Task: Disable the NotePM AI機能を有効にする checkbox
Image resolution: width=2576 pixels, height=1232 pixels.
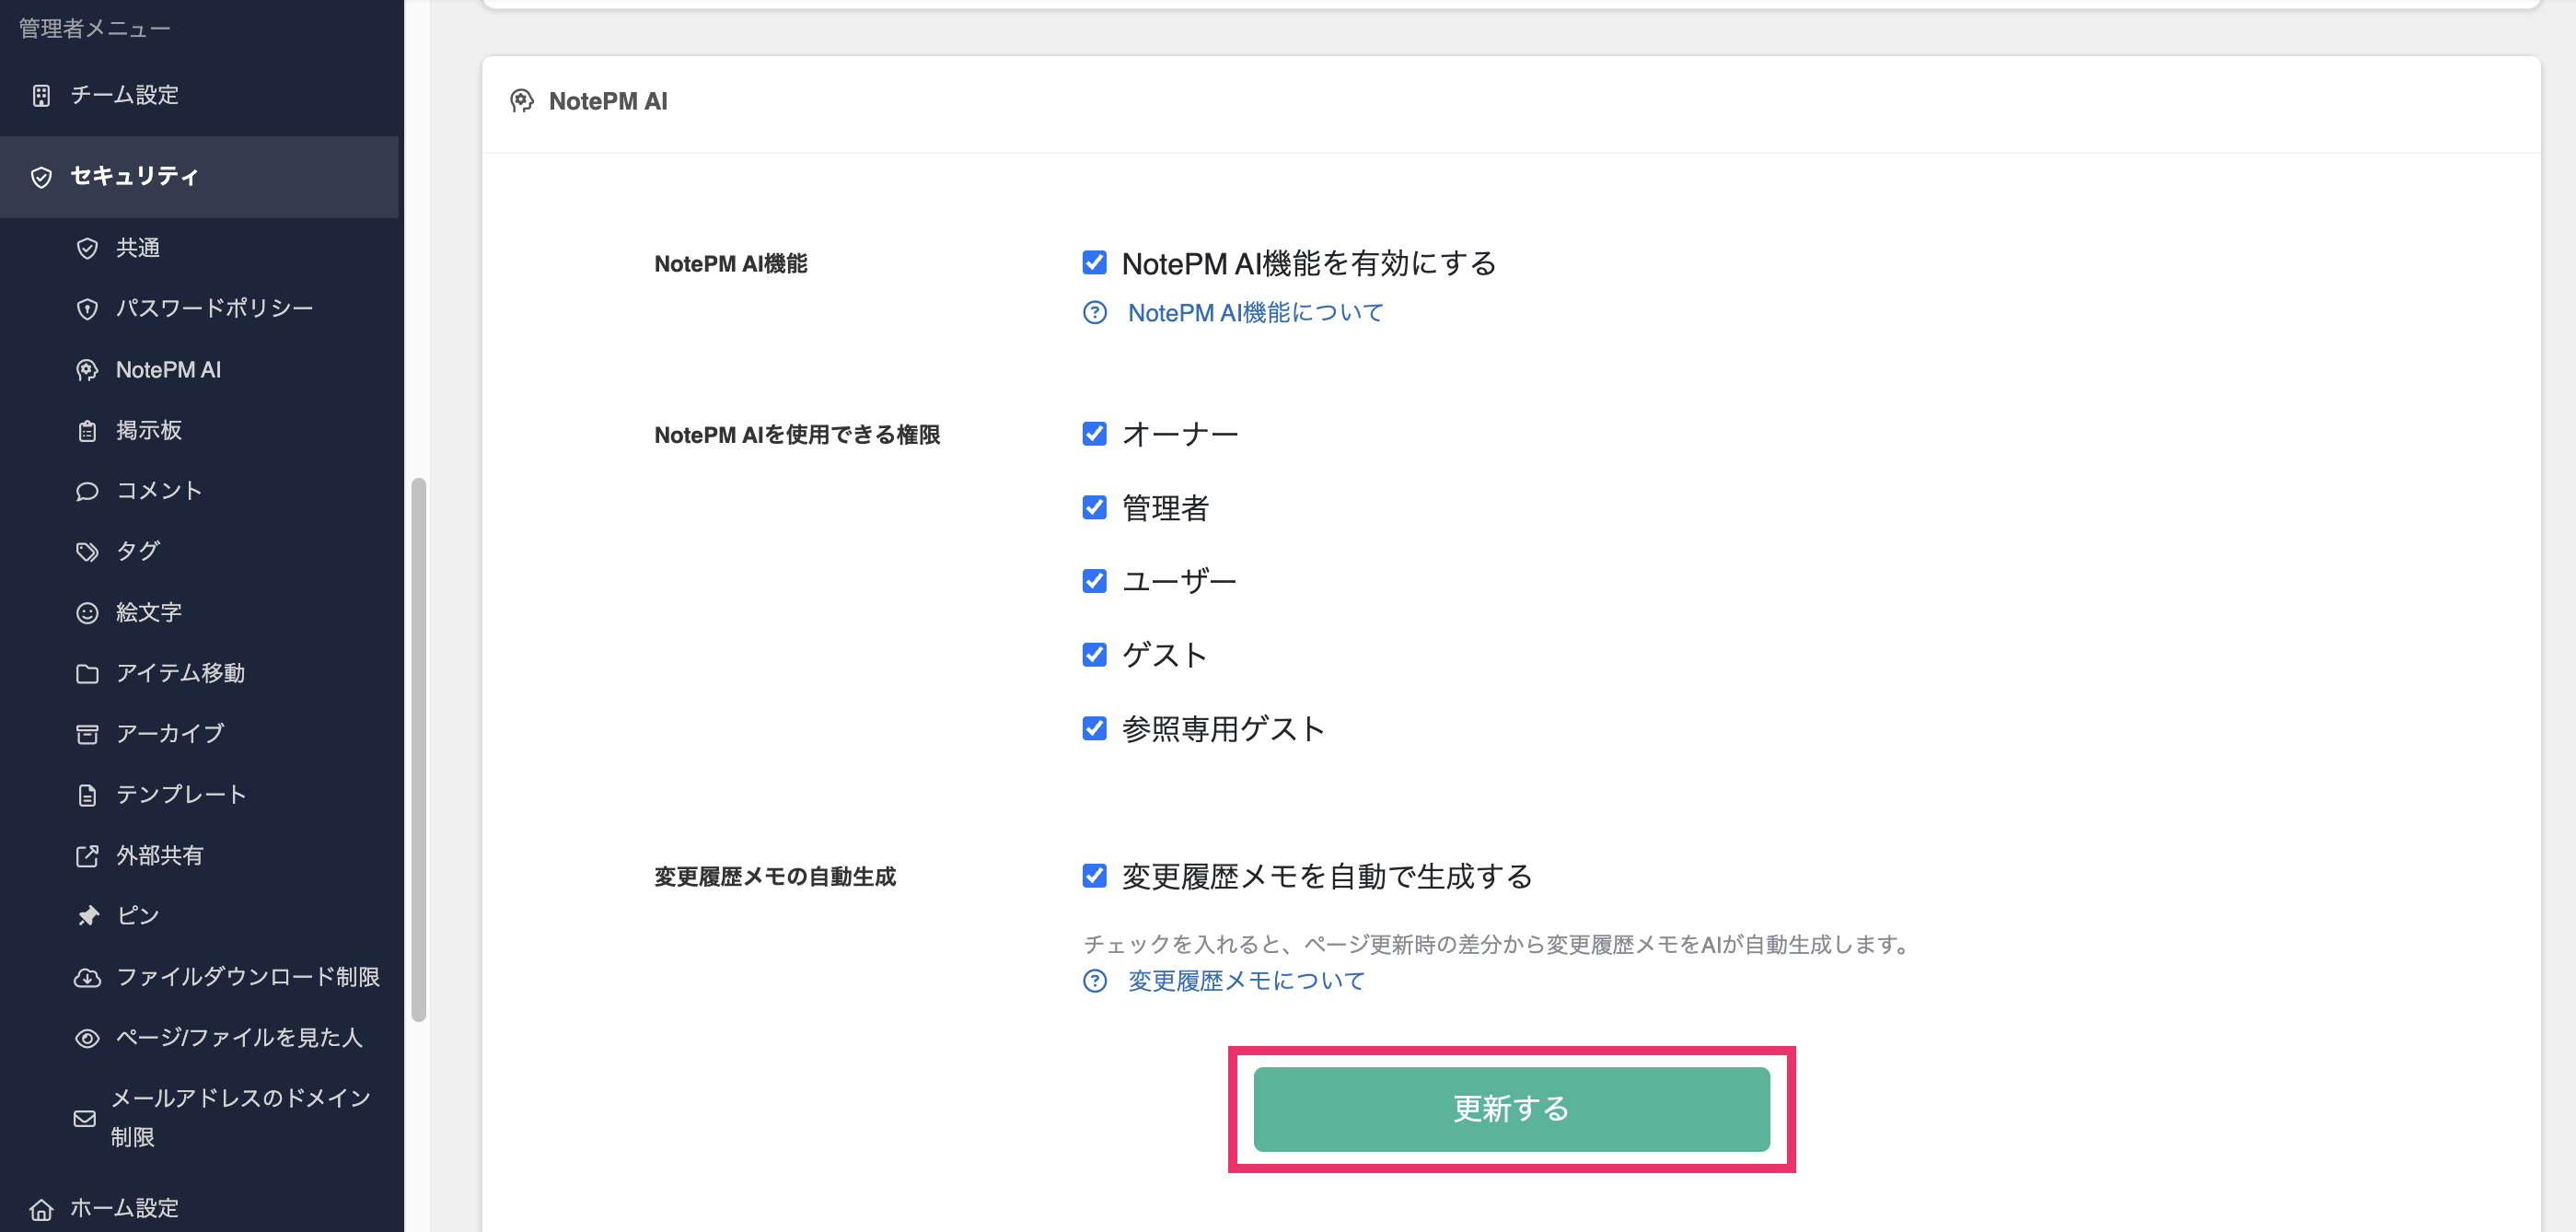Action: click(1094, 263)
